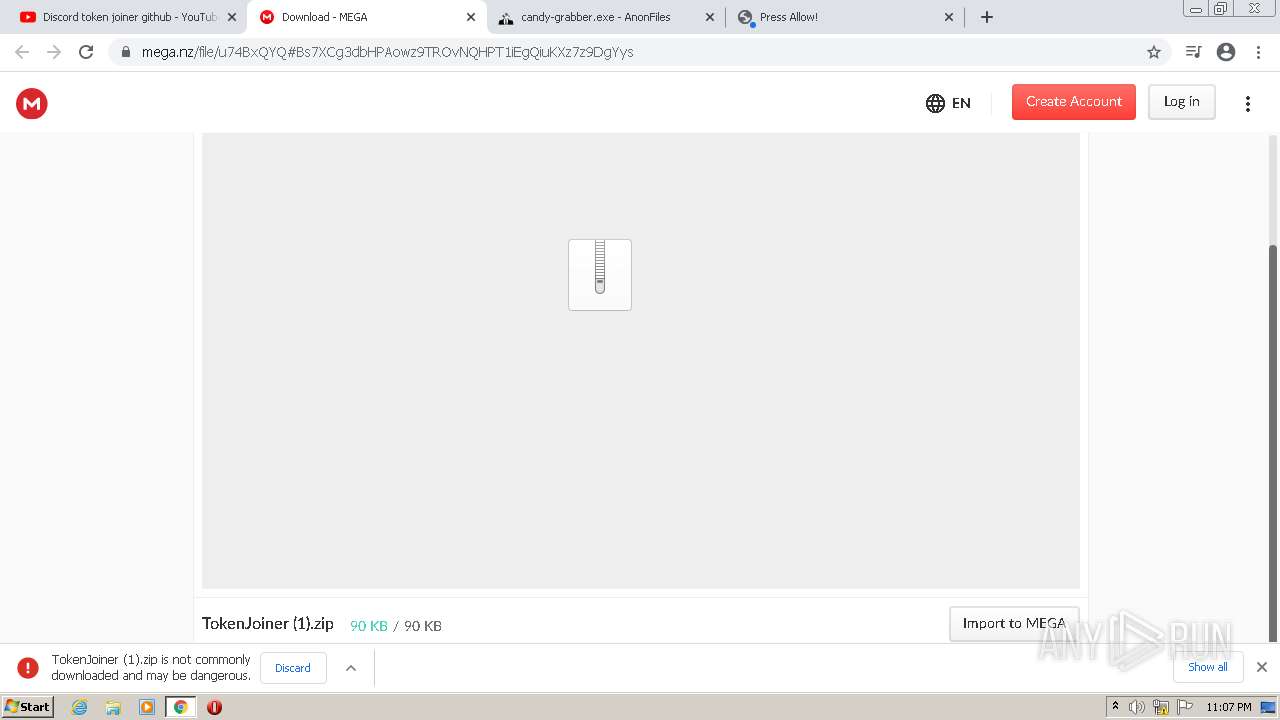Bookmark this page with the star
This screenshot has width=1280, height=720.
point(1153,52)
